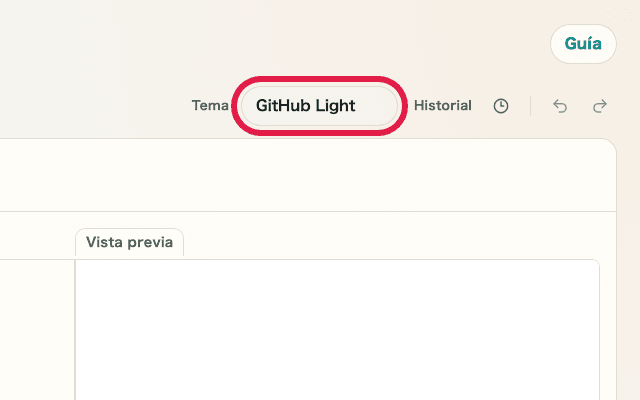The image size is (640, 400).
Task: Click the Historial label
Action: pos(443,105)
